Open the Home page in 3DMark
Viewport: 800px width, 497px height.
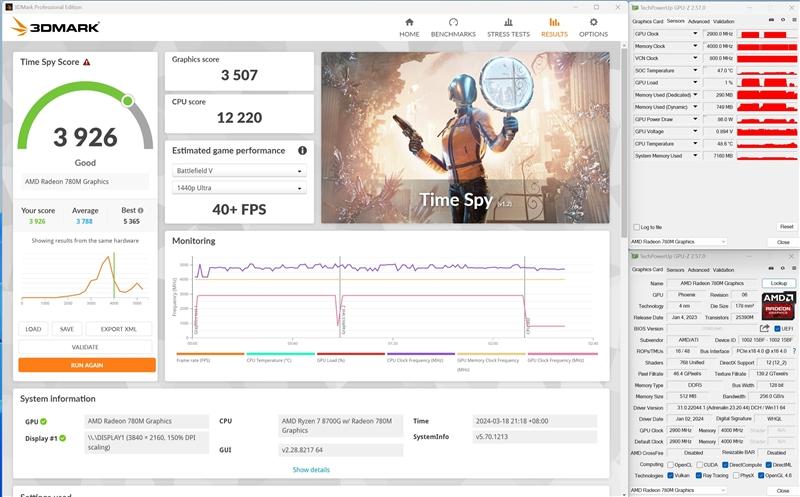pos(409,27)
